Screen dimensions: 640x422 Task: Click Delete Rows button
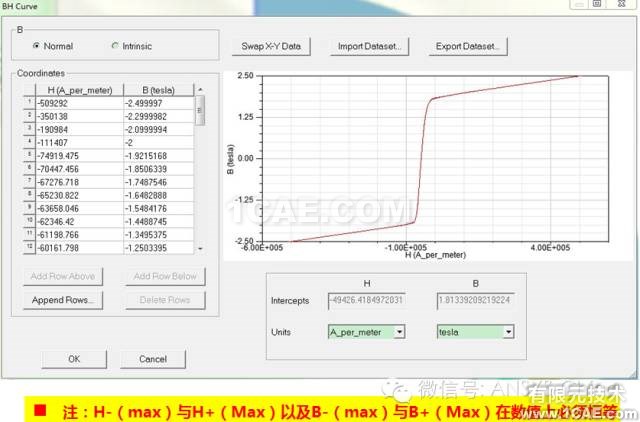pos(165,300)
